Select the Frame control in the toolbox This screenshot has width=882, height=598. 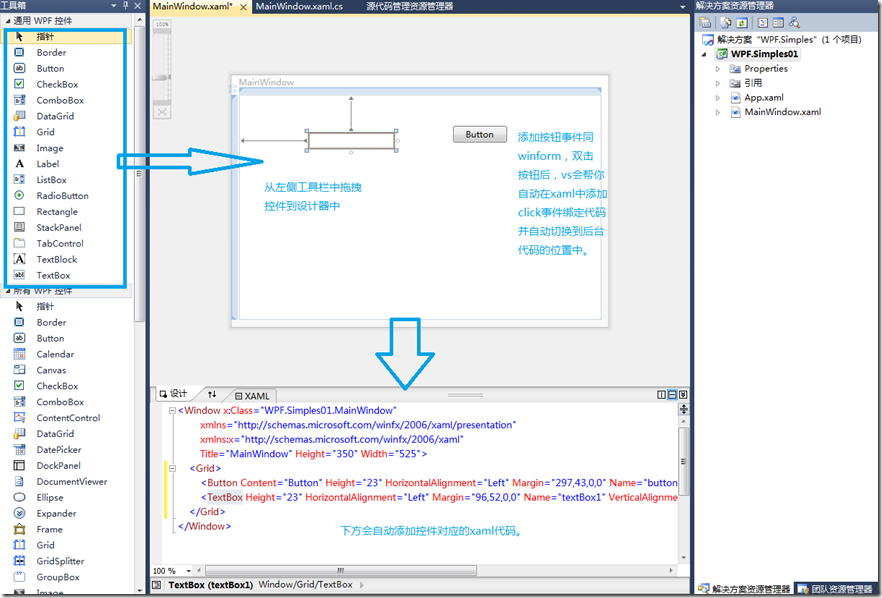[68, 529]
